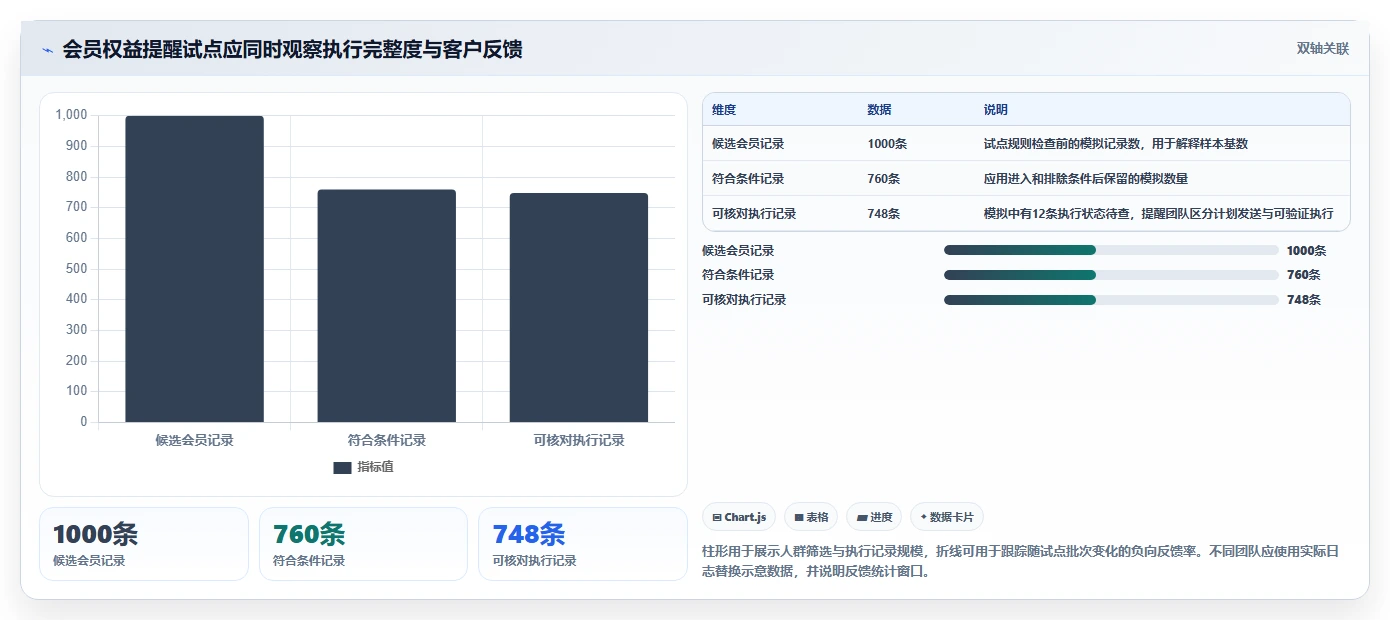Click the Chart.js chip
Image resolution: width=1390 pixels, height=620 pixels.
tap(739, 517)
